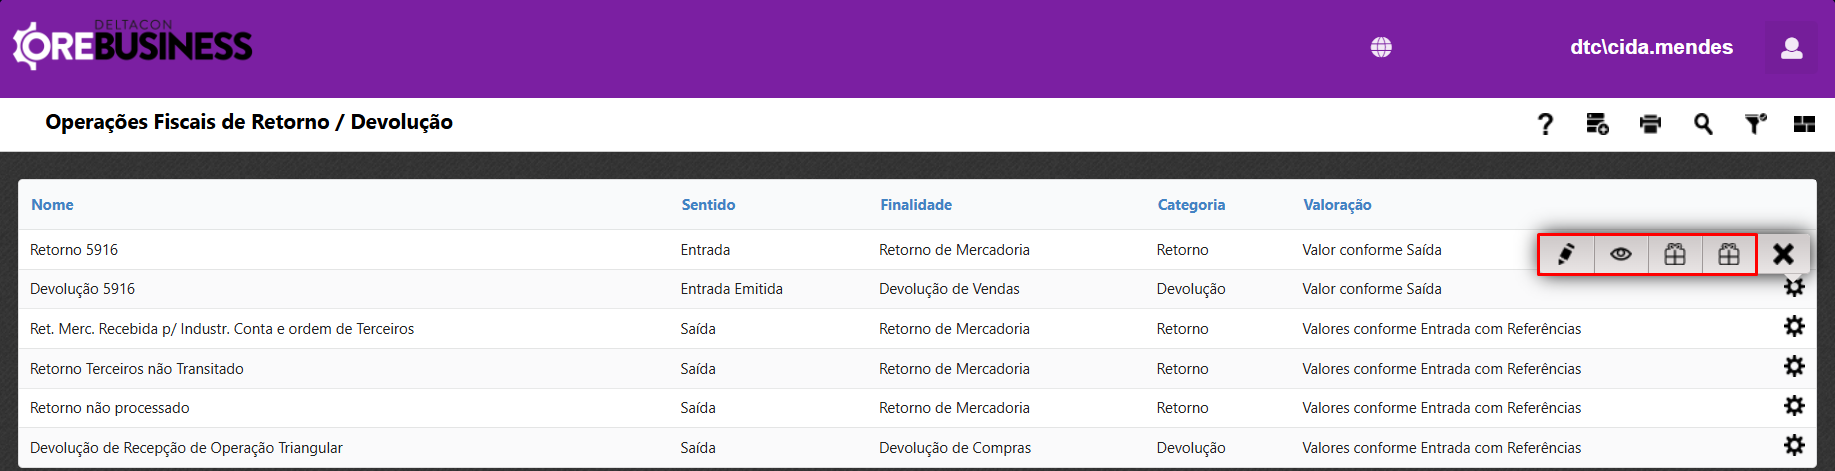This screenshot has width=1835, height=471.
Task: Click the pencil edit icon
Action: tap(1566, 254)
